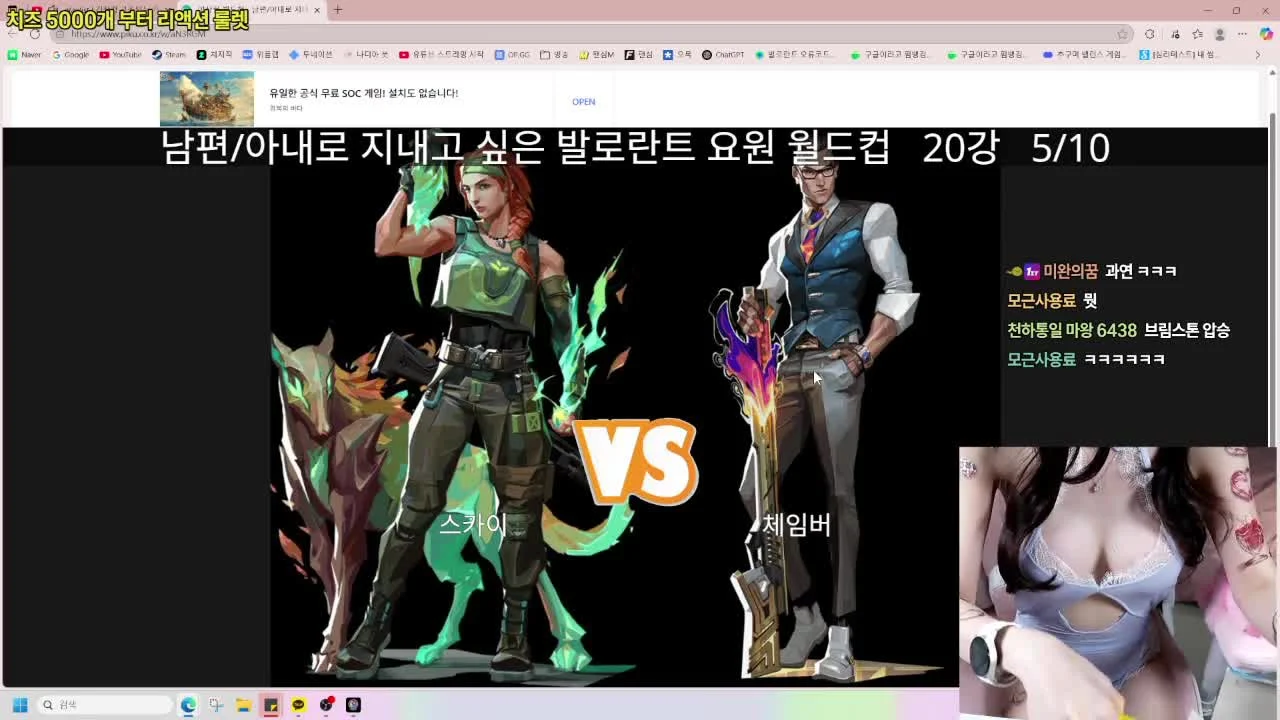The width and height of the screenshot is (1280, 720).
Task: Open the browser profile avatar
Action: pos(1219,34)
